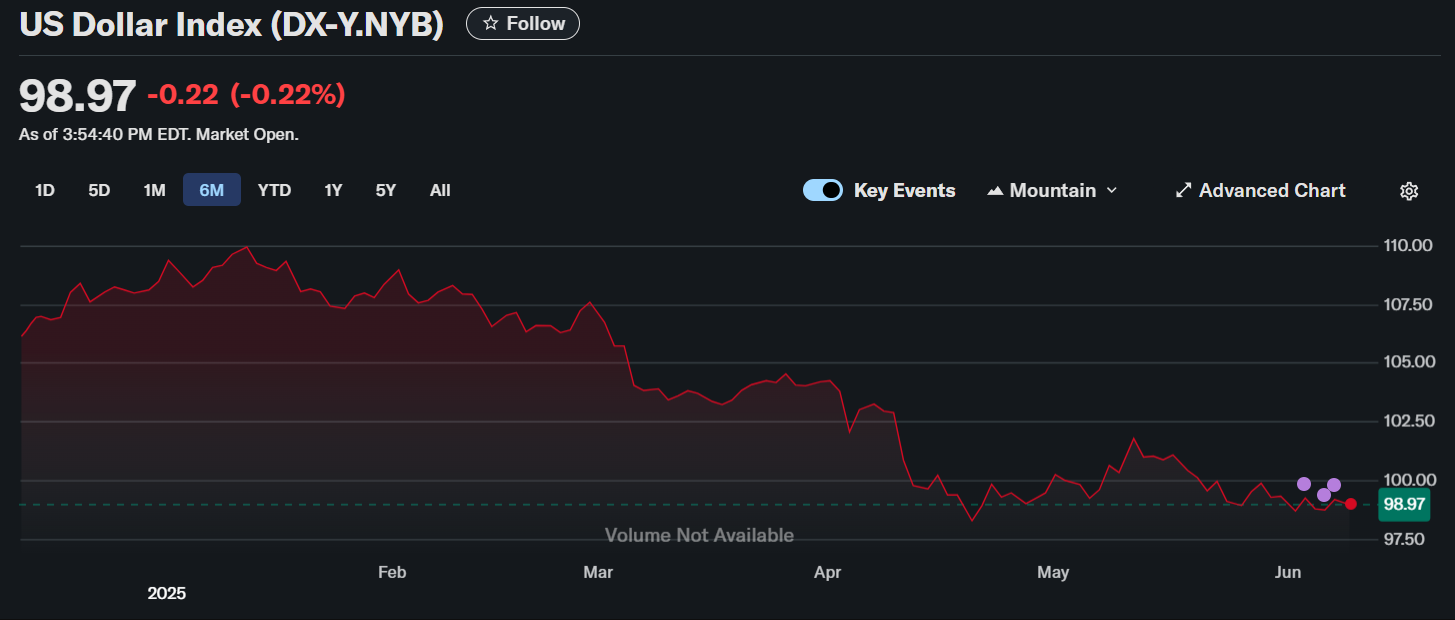The height and width of the screenshot is (620, 1455).
Task: Click the Advanced Chart expand arrows icon
Action: [x=1183, y=190]
